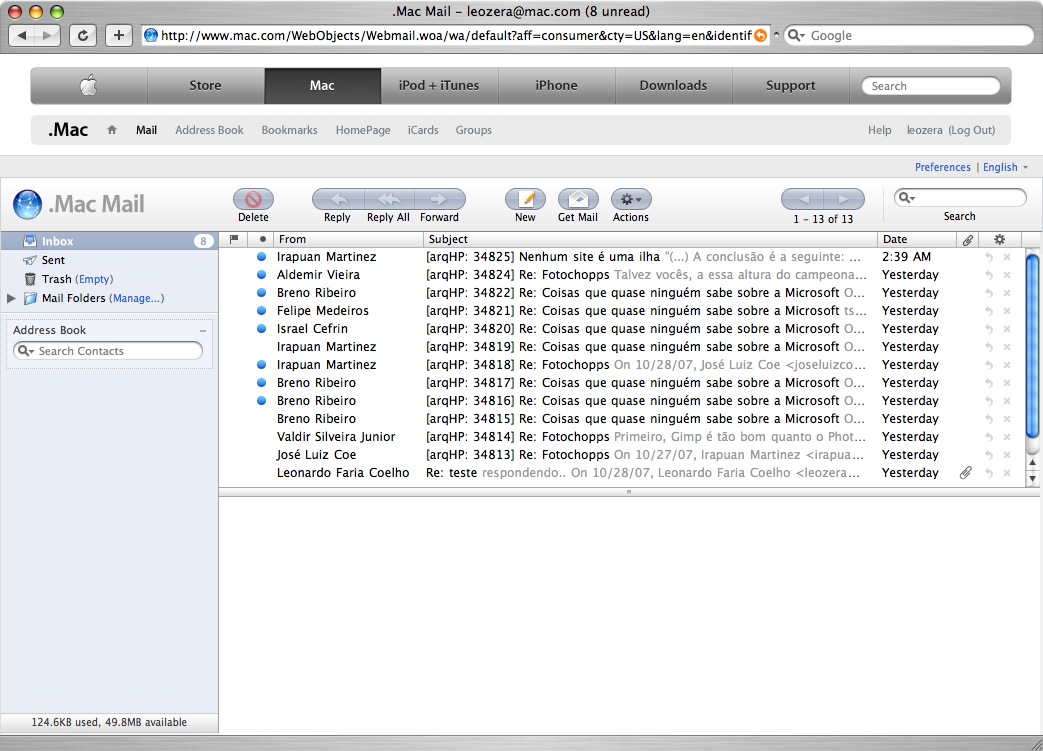Expand the Mail Folders tree

[x=11, y=298]
